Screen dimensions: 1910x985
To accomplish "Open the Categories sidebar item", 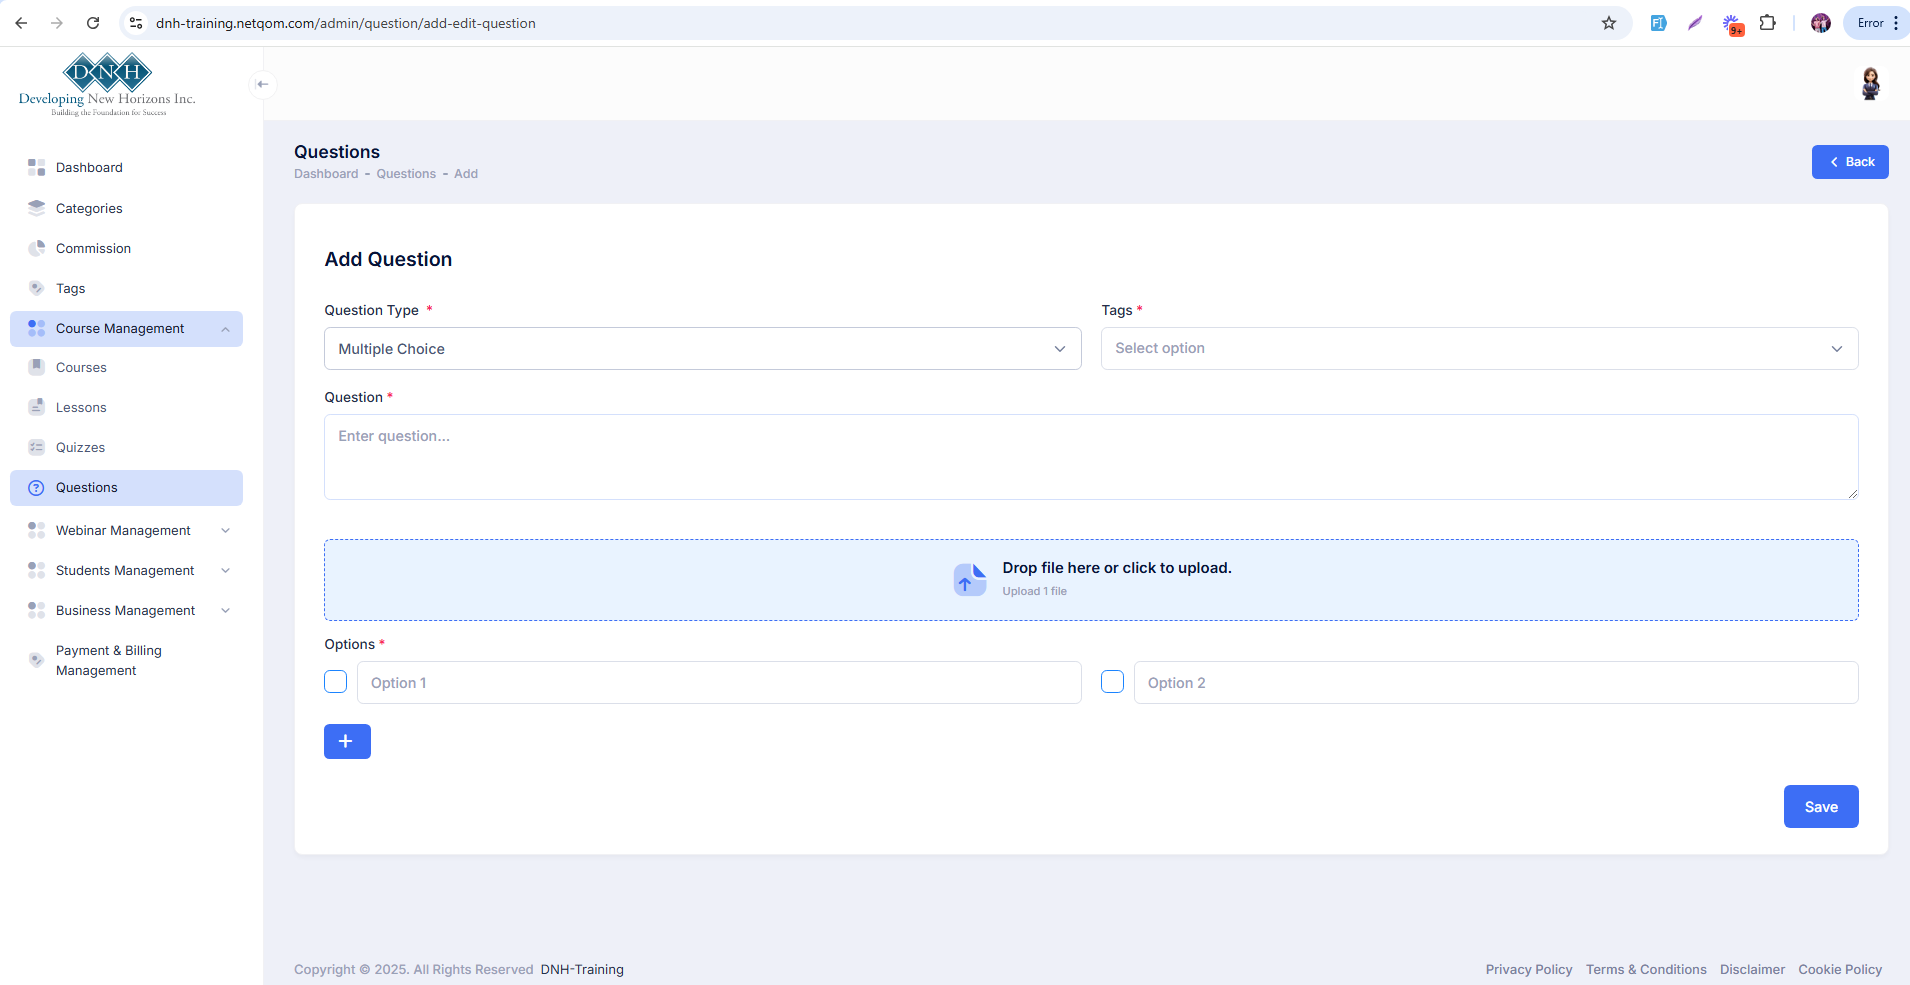I will 127,208.
